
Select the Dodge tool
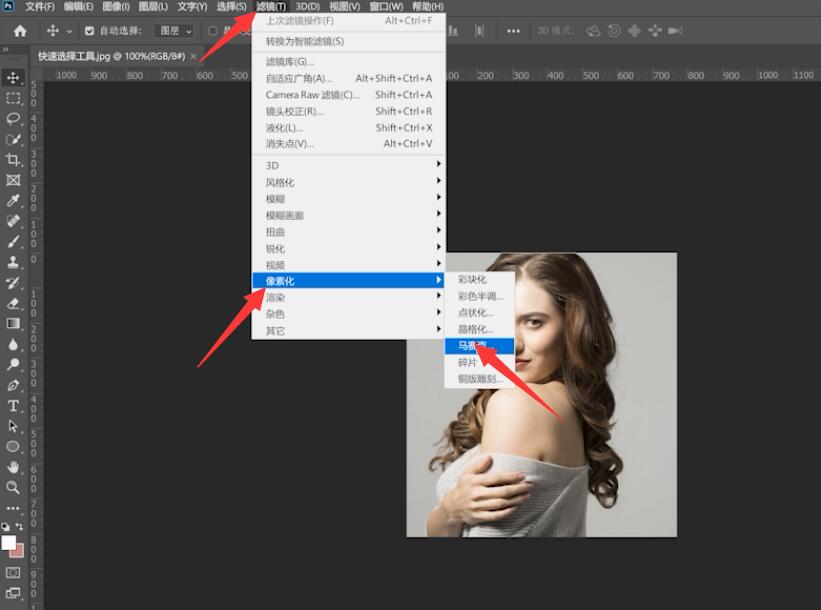13,364
